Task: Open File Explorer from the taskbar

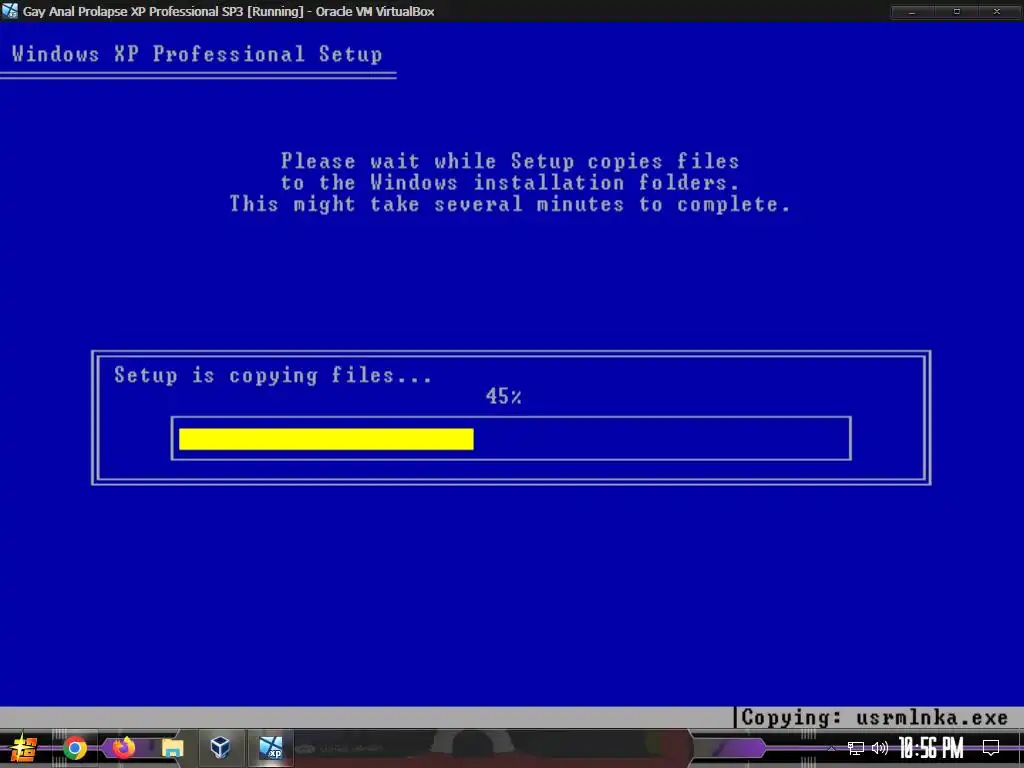Action: (172, 748)
